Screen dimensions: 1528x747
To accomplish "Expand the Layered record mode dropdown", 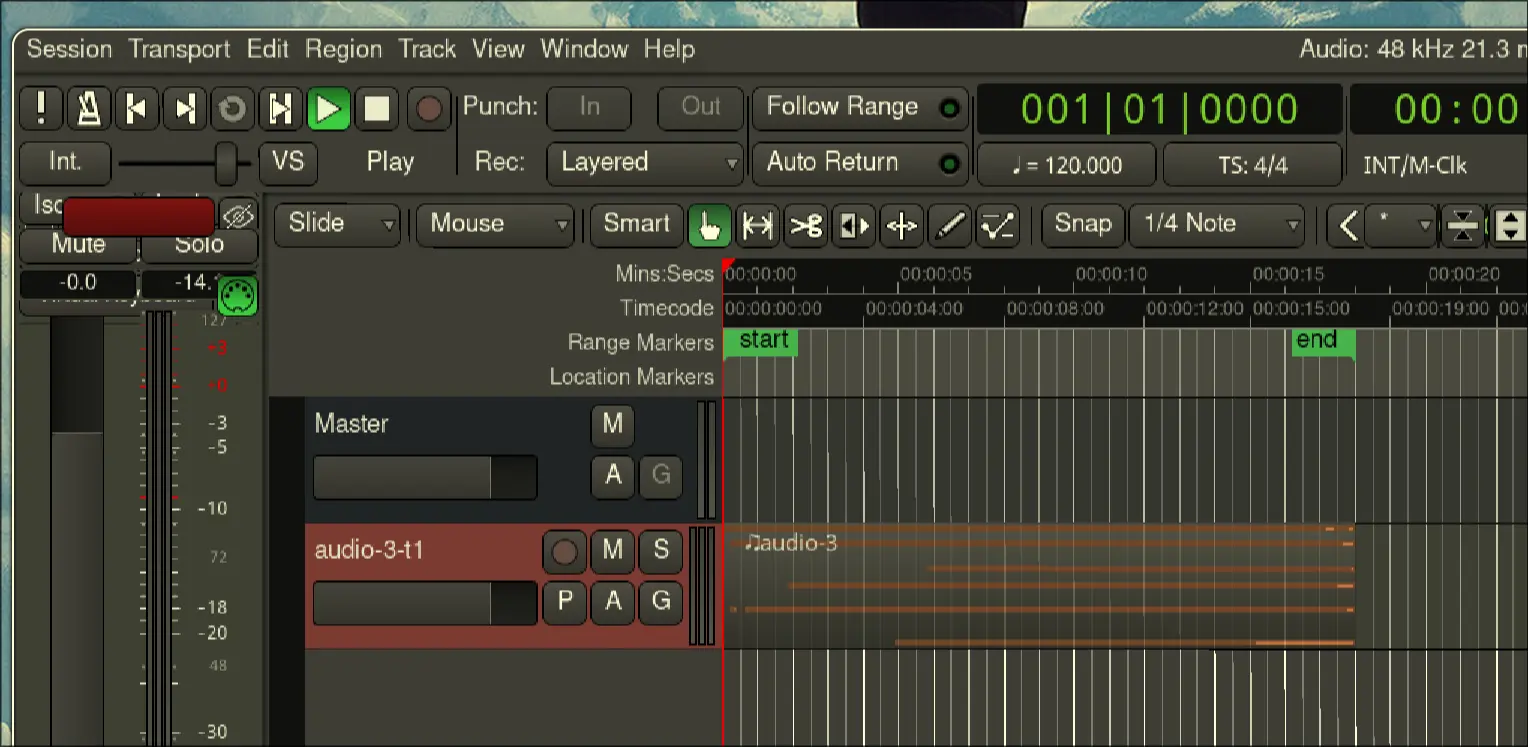I will point(645,163).
